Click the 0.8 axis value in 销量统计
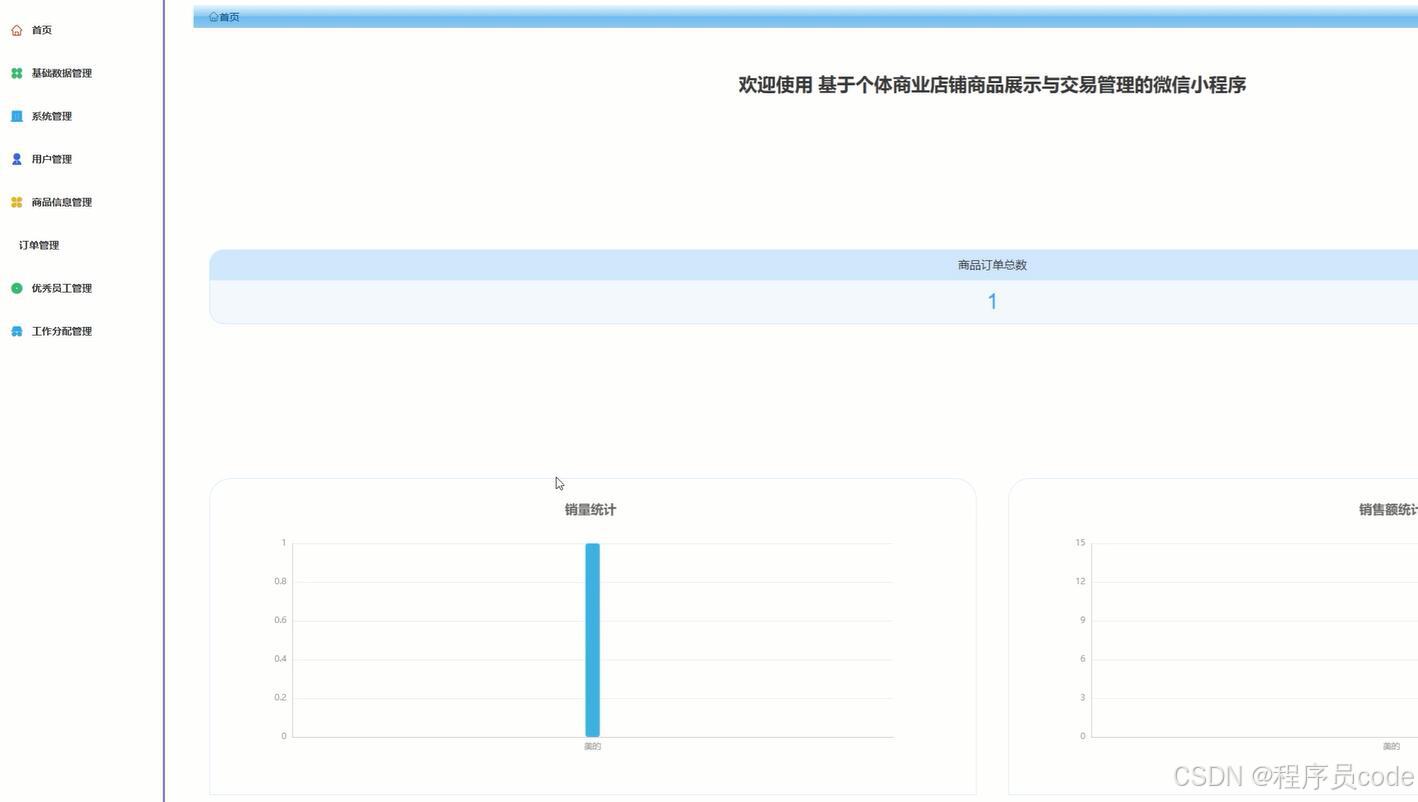The height and width of the screenshot is (802, 1418). point(280,581)
